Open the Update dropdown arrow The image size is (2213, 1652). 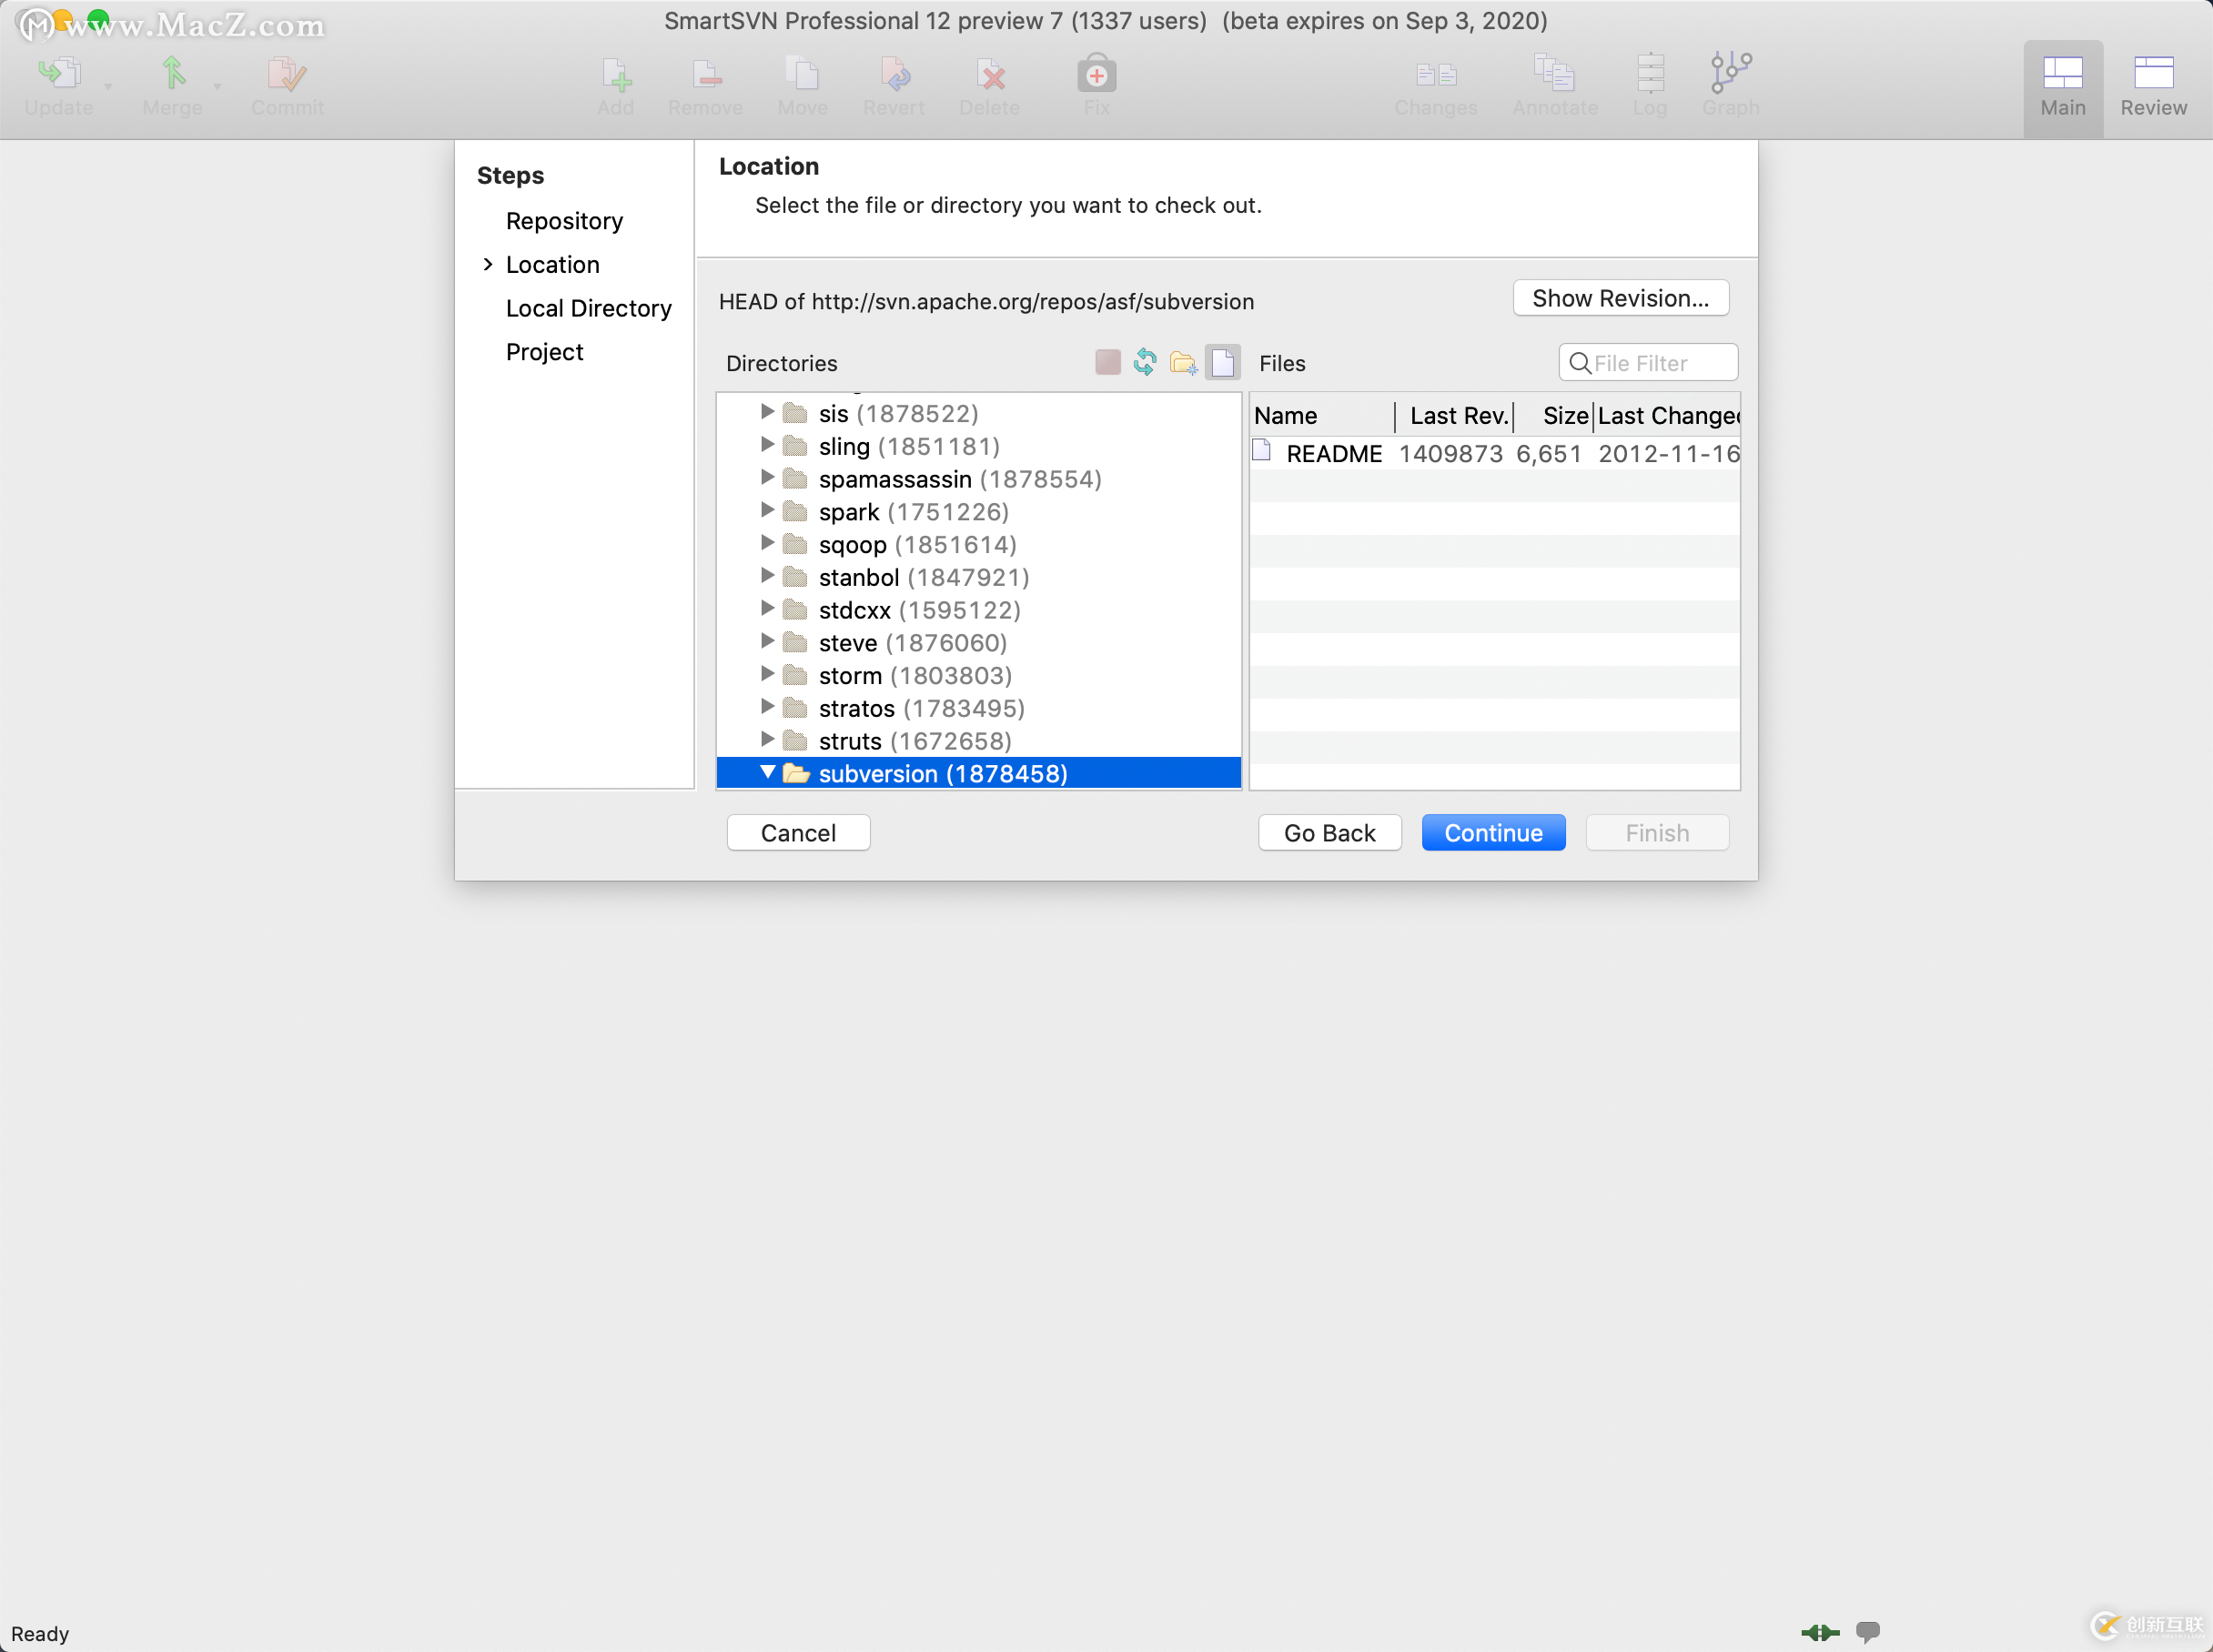click(108, 87)
